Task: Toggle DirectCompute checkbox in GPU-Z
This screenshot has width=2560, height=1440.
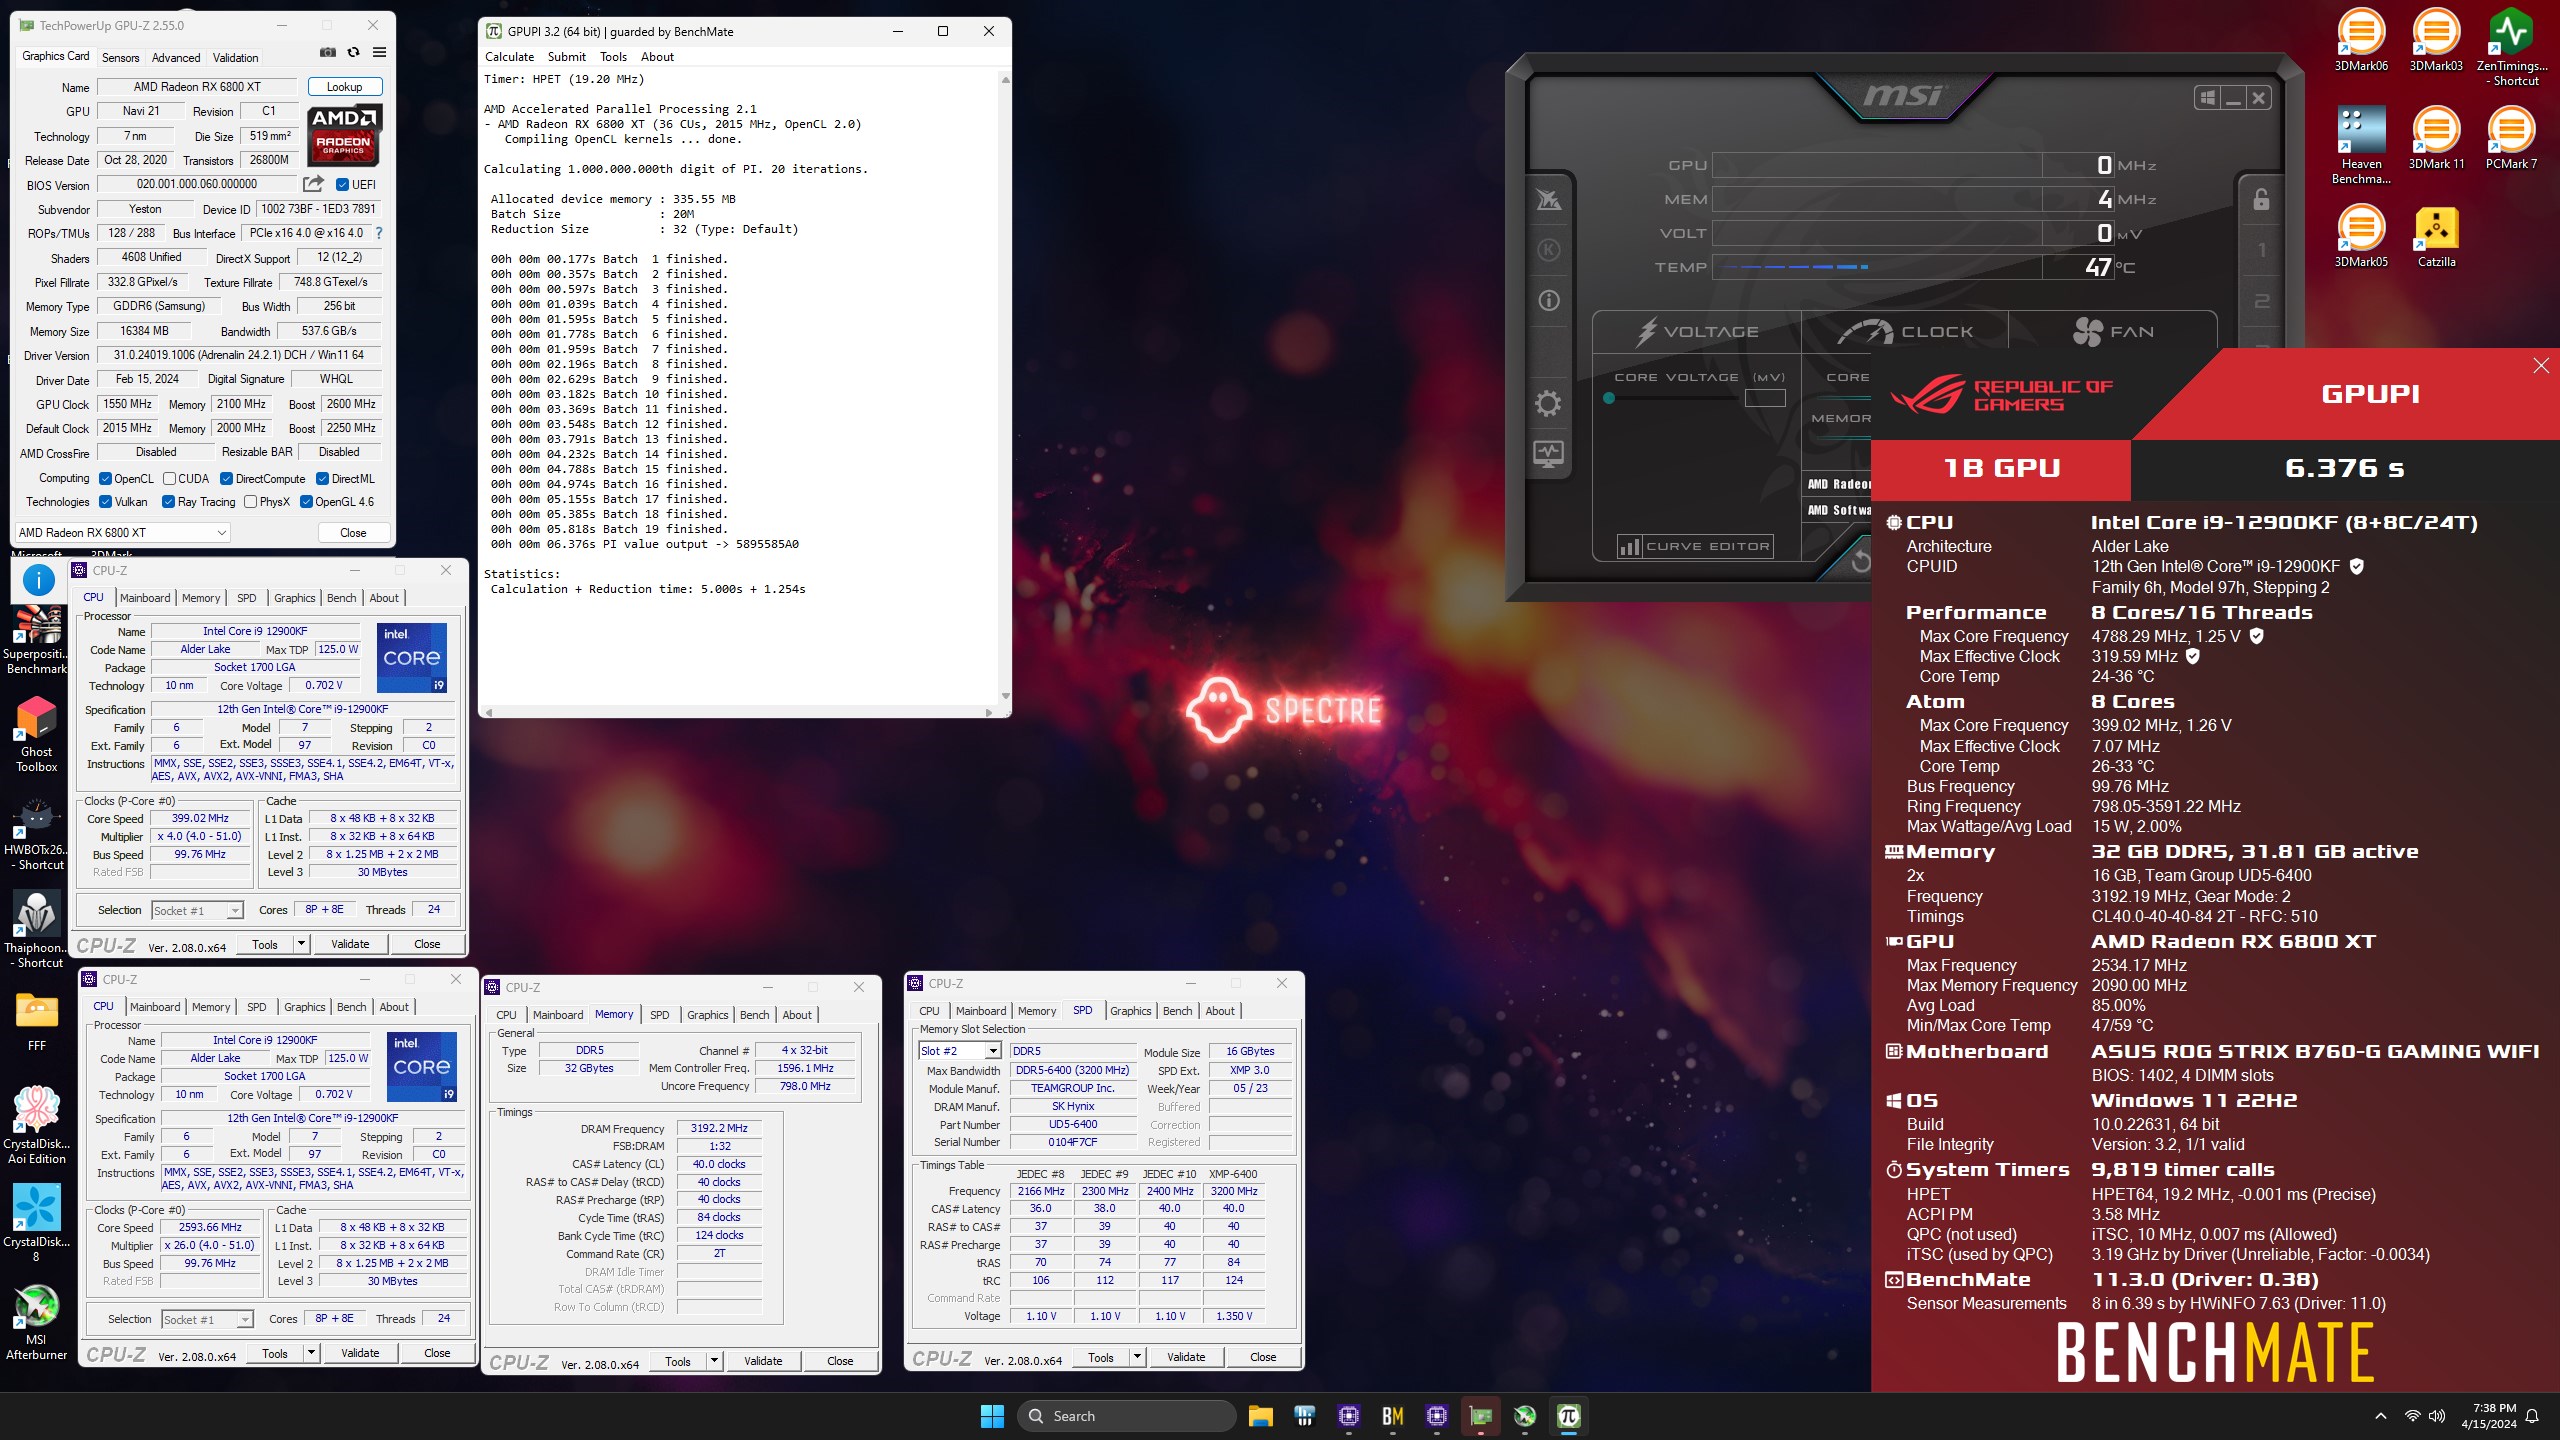Action: (226, 479)
